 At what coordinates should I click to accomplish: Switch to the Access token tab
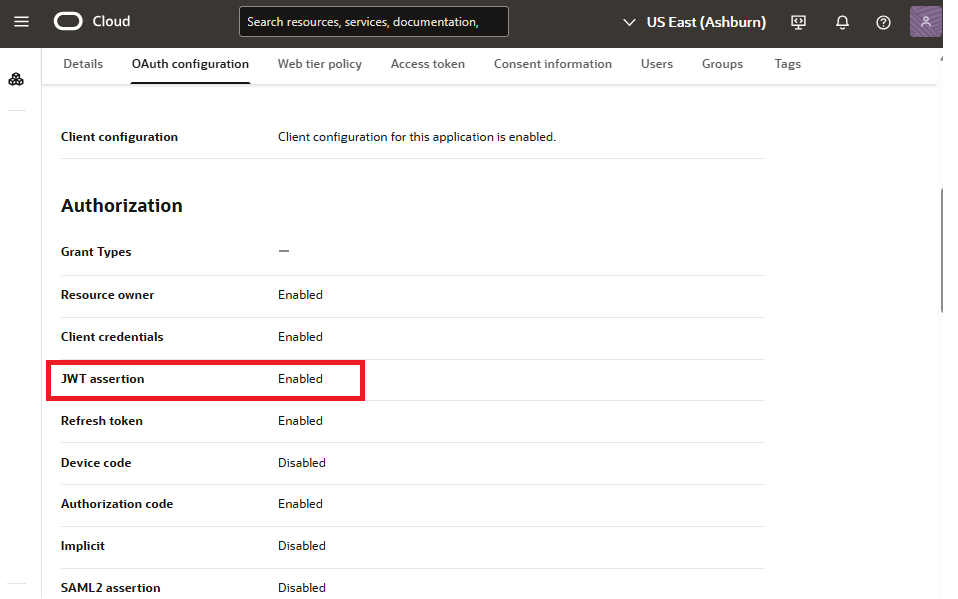point(427,63)
